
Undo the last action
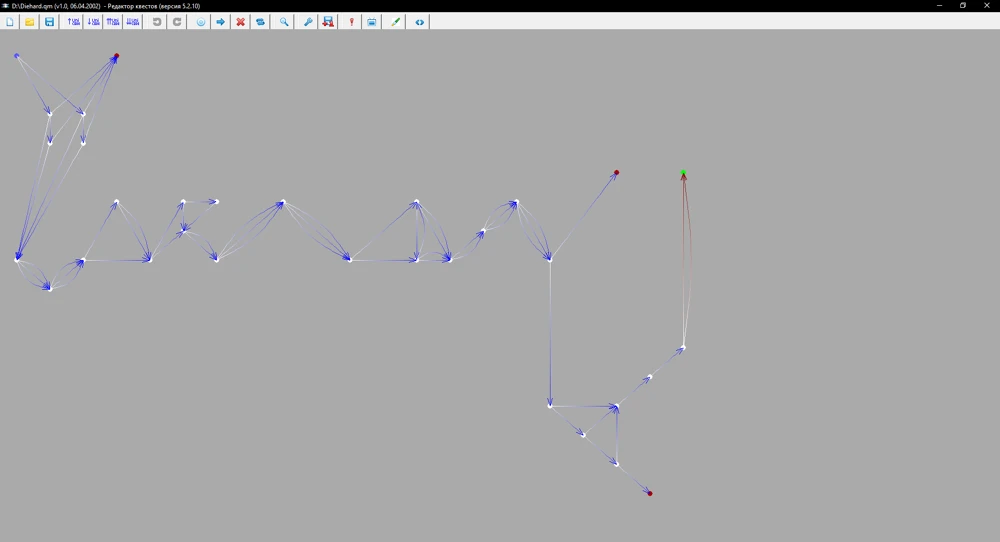[157, 22]
